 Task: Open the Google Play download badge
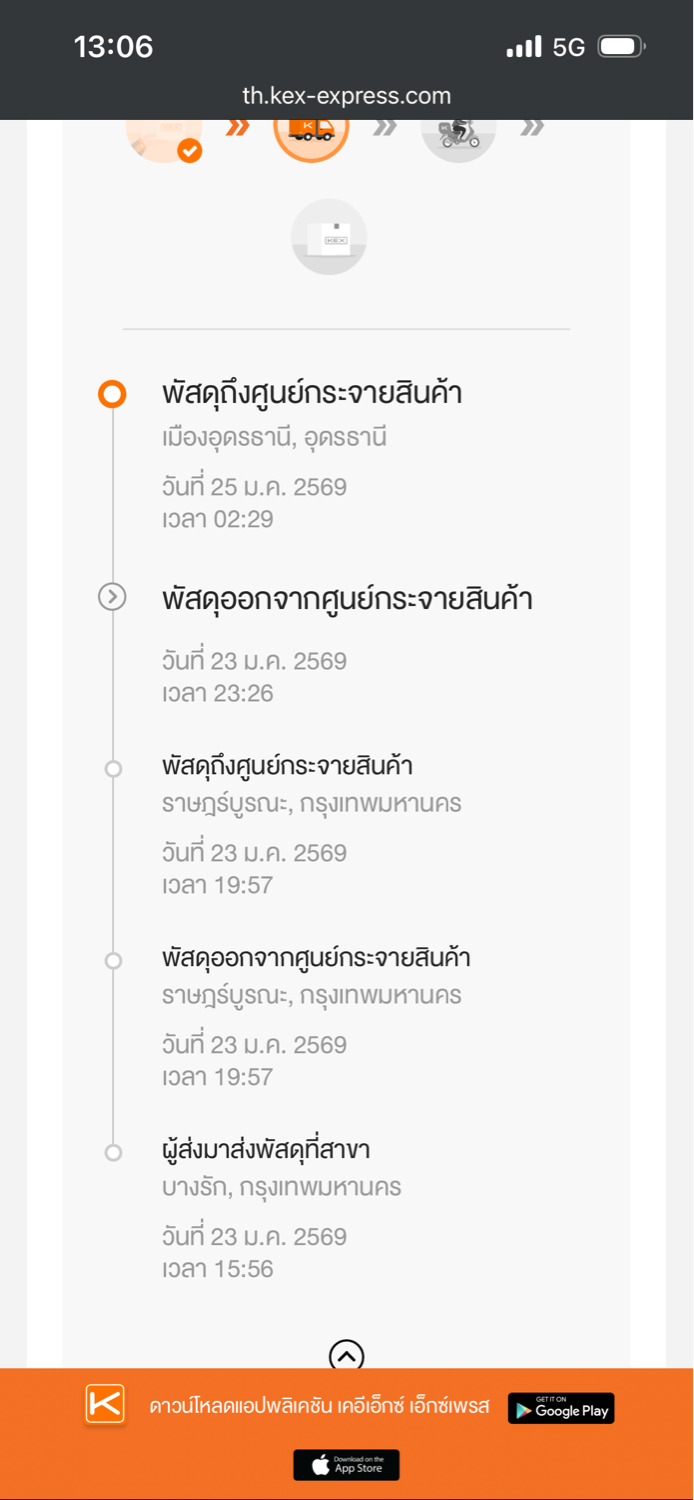(561, 1408)
